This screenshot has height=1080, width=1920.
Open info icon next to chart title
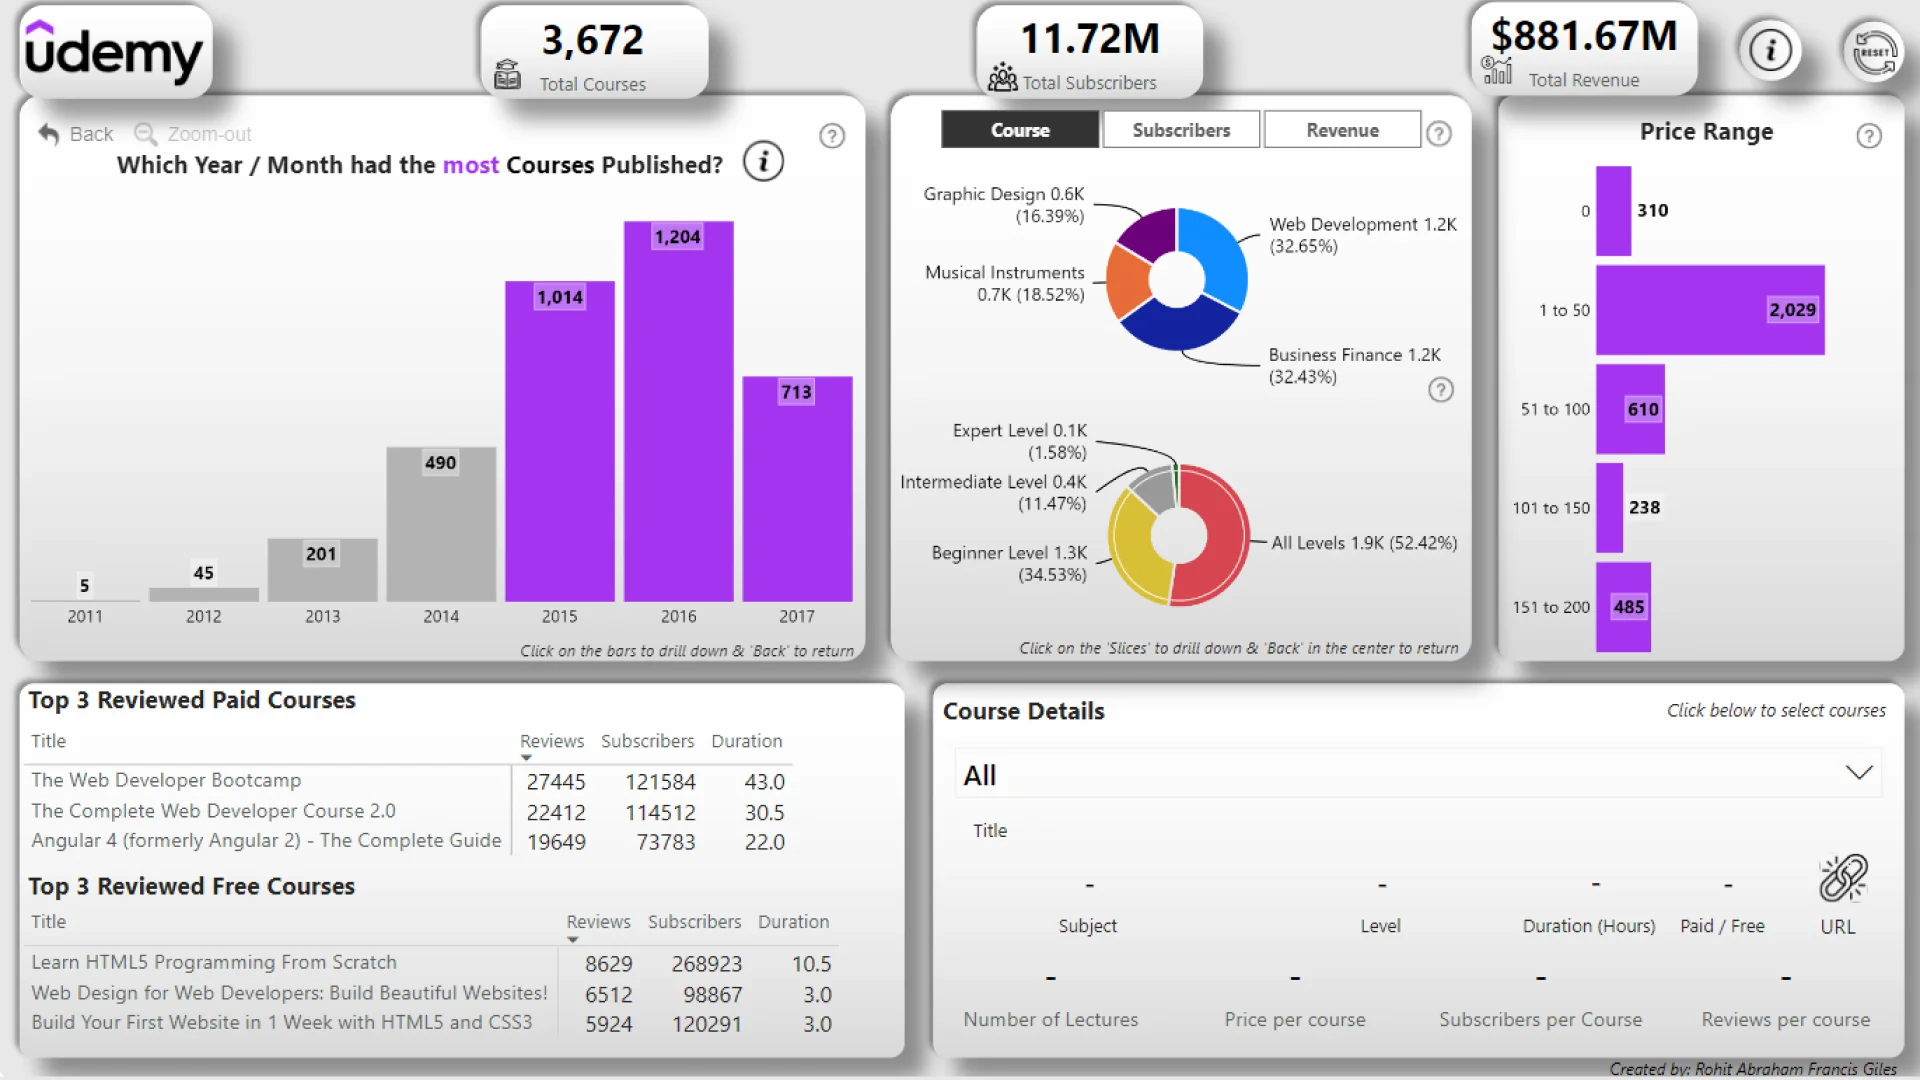point(763,162)
